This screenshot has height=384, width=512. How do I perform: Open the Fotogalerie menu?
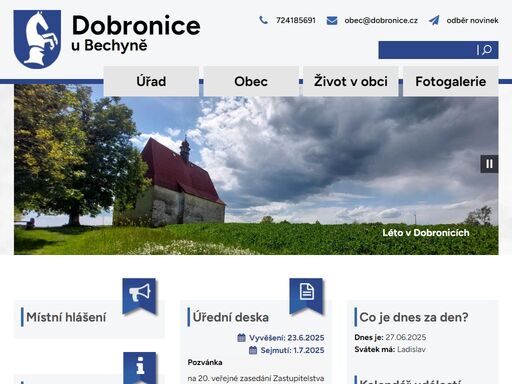(x=451, y=81)
